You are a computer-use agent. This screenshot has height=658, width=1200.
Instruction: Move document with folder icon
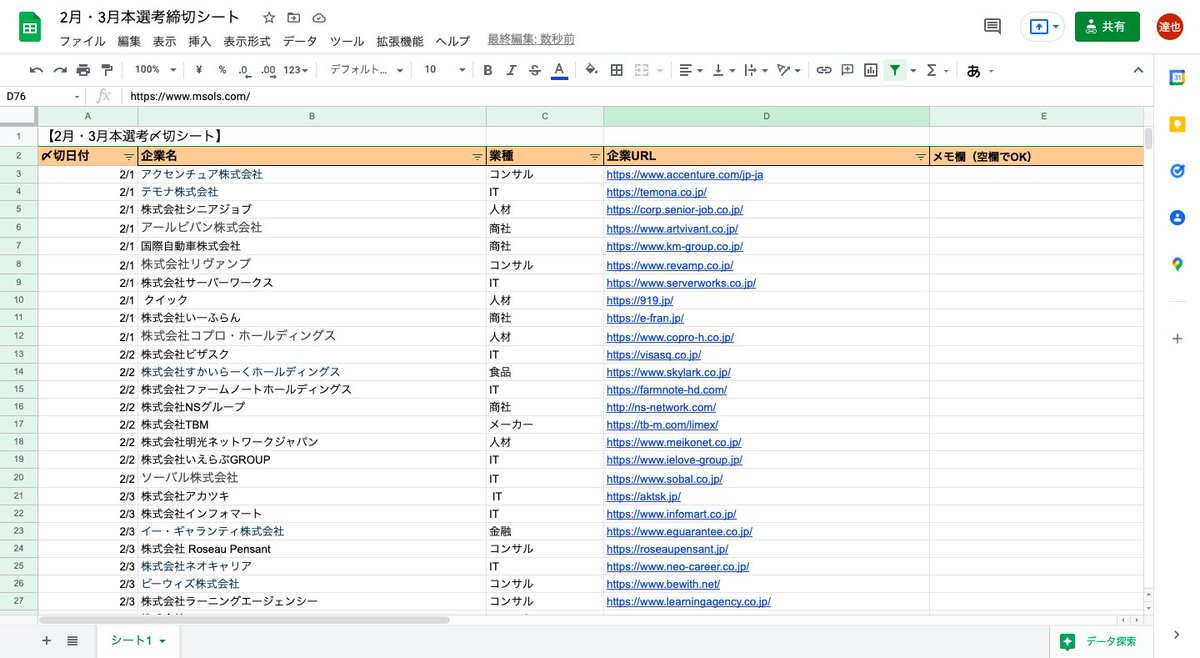pyautogui.click(x=294, y=18)
